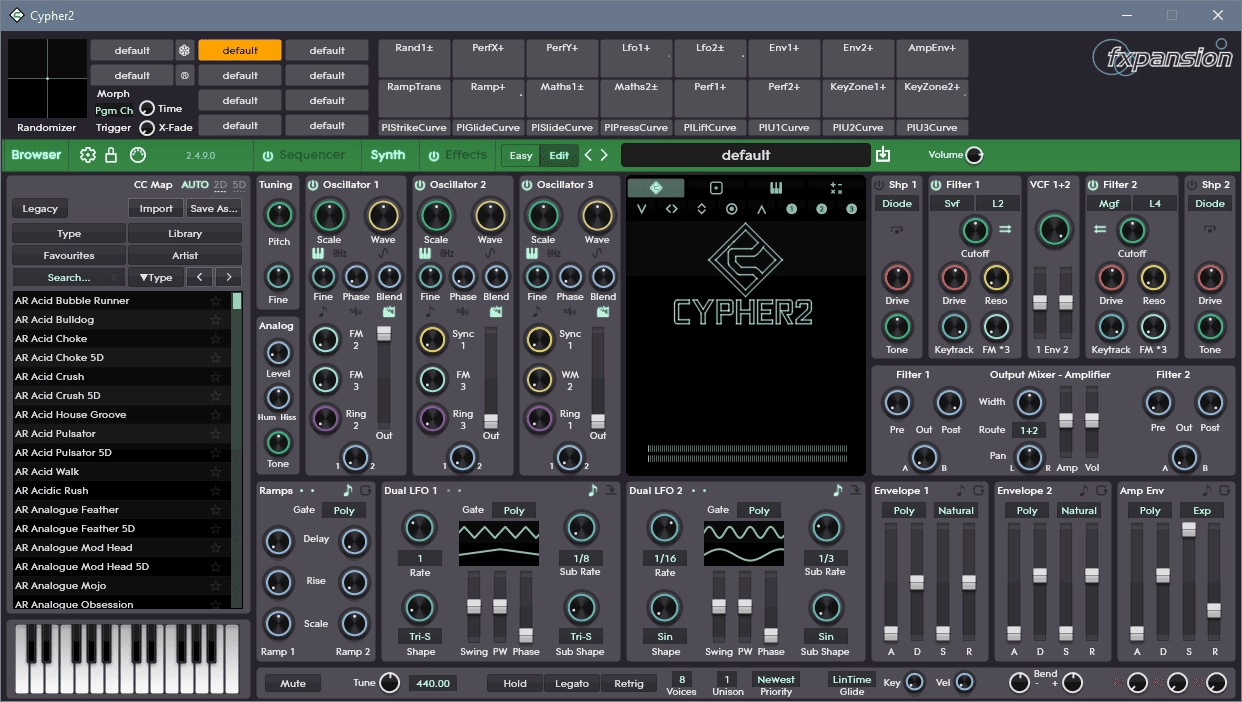Viewport: 1242px width, 702px height.
Task: Open the MIDI learn dial icon
Action: 138,155
